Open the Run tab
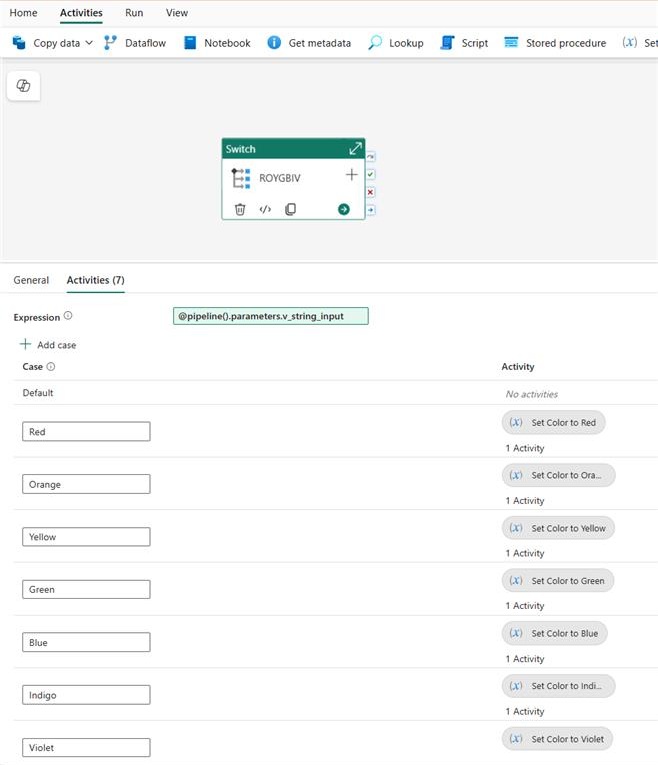 134,13
